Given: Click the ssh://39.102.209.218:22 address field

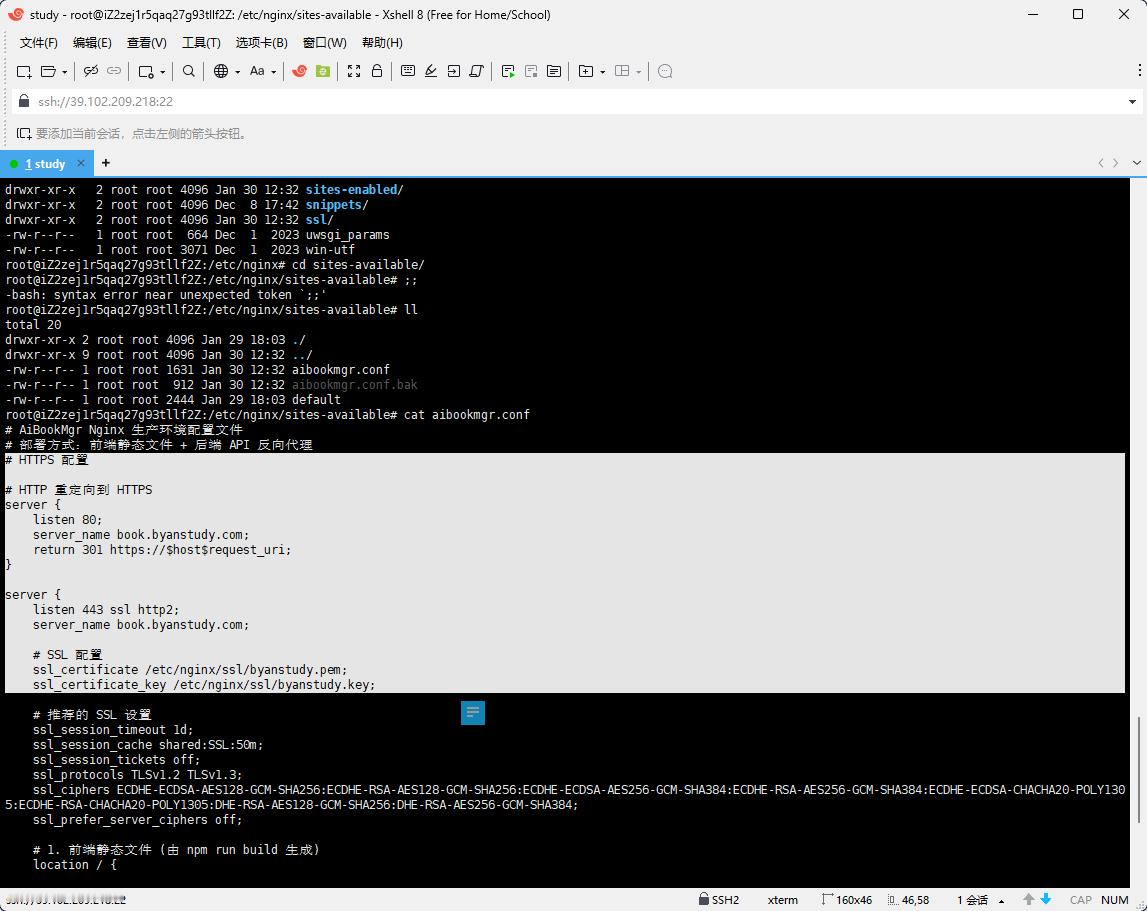Looking at the screenshot, I should pyautogui.click(x=578, y=102).
